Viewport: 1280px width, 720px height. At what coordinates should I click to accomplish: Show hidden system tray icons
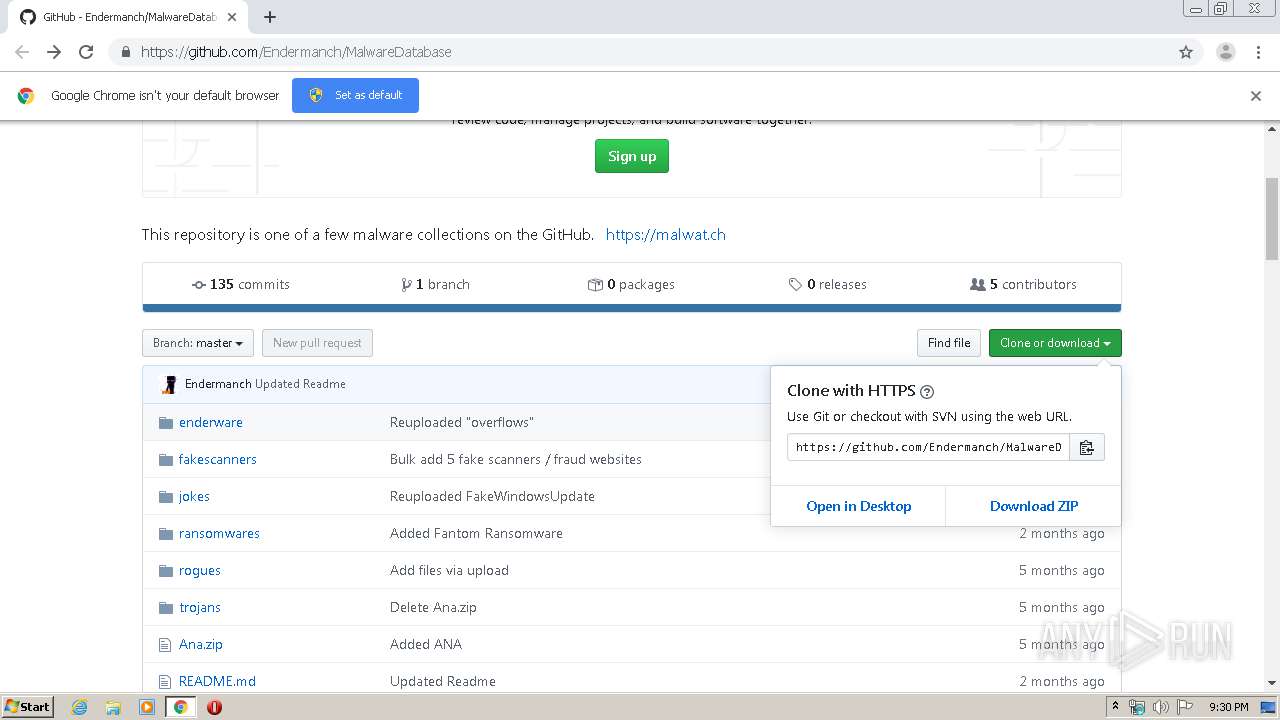pos(1116,707)
